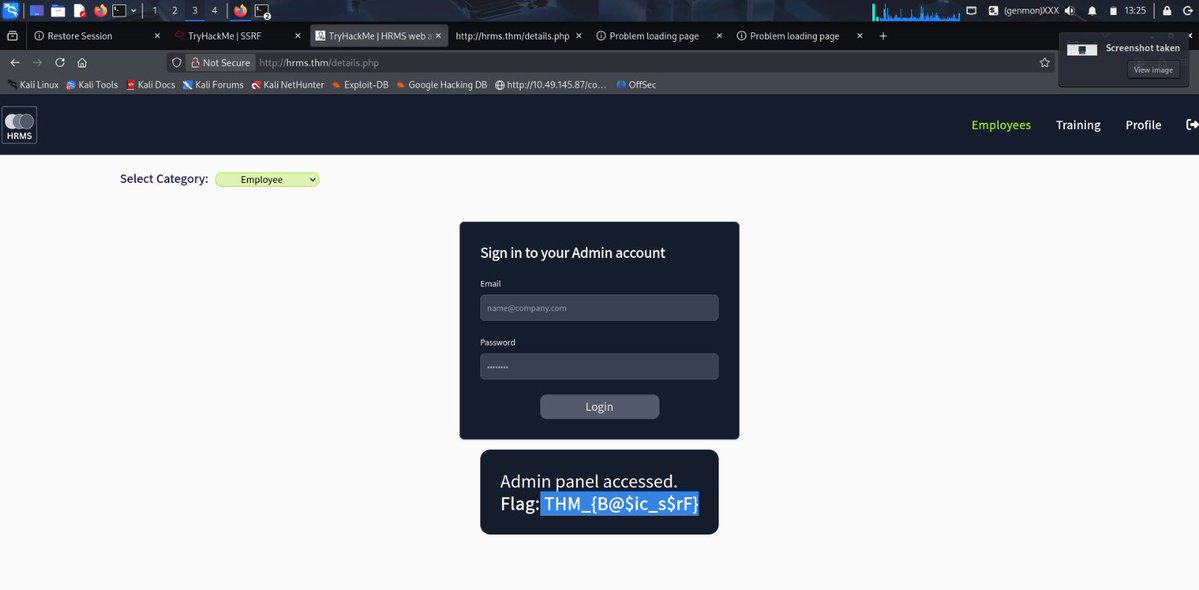
Task: Click the Screenshot taken notification thumbnail
Action: pos(1081,49)
